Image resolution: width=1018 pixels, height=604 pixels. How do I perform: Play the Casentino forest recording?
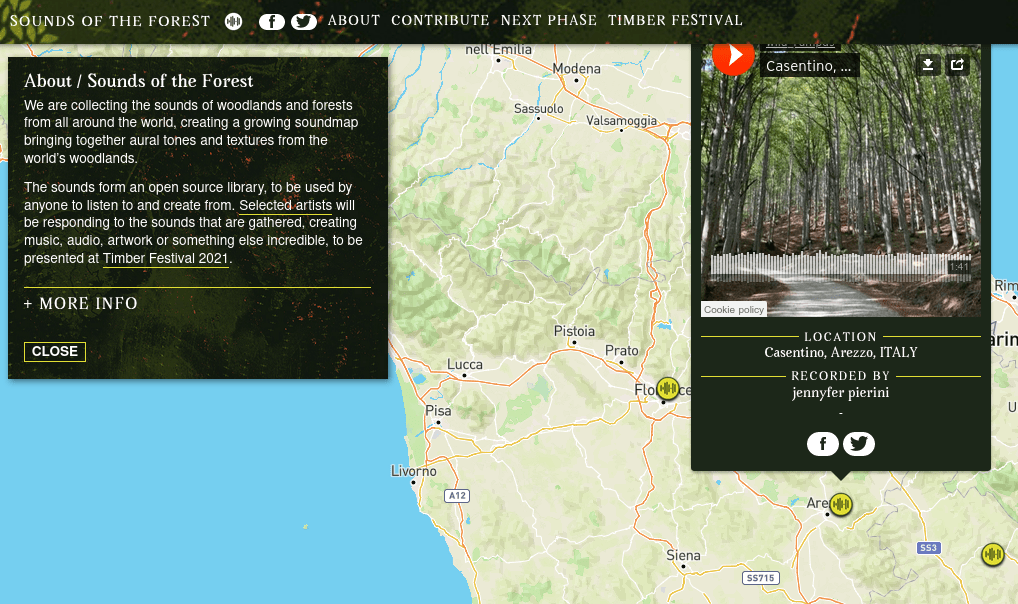[x=733, y=56]
